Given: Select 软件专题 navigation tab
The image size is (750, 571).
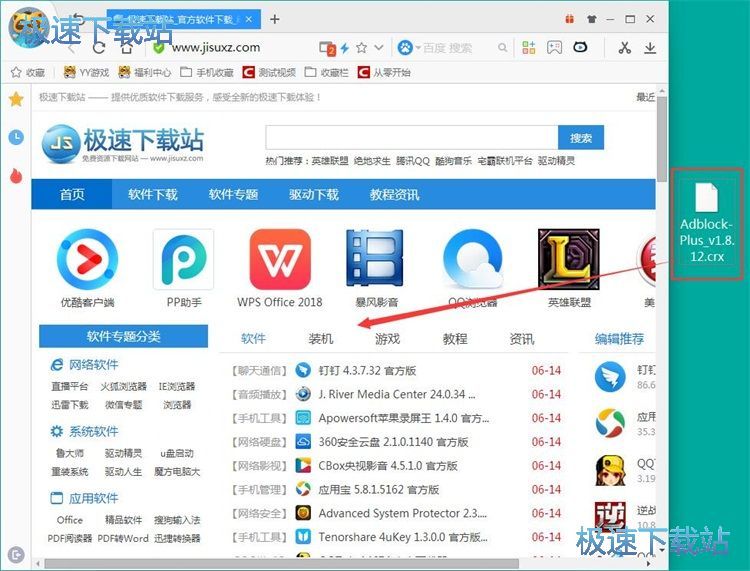Looking at the screenshot, I should pyautogui.click(x=233, y=195).
